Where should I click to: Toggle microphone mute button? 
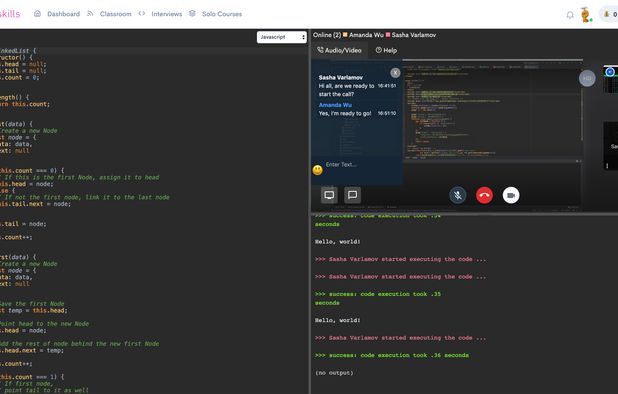458,195
